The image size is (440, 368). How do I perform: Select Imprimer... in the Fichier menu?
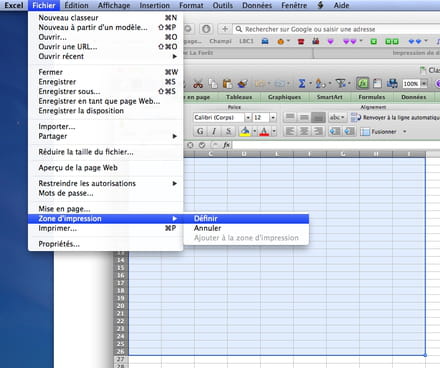(x=106, y=228)
